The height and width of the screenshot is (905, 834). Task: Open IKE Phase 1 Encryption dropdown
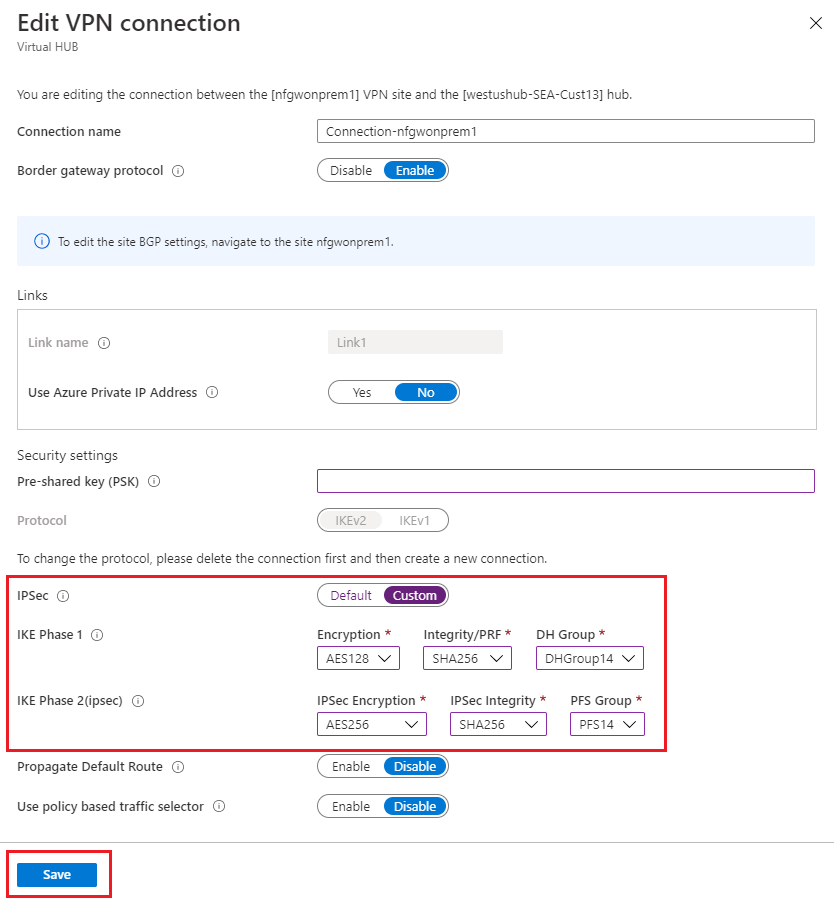click(x=358, y=658)
